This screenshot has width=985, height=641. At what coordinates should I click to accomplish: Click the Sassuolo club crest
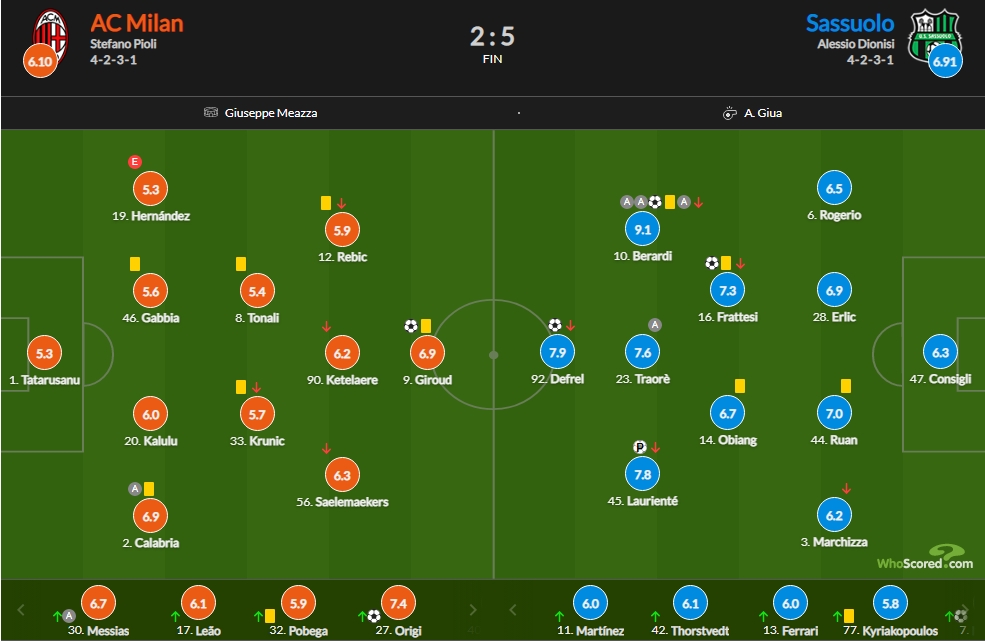(x=933, y=35)
